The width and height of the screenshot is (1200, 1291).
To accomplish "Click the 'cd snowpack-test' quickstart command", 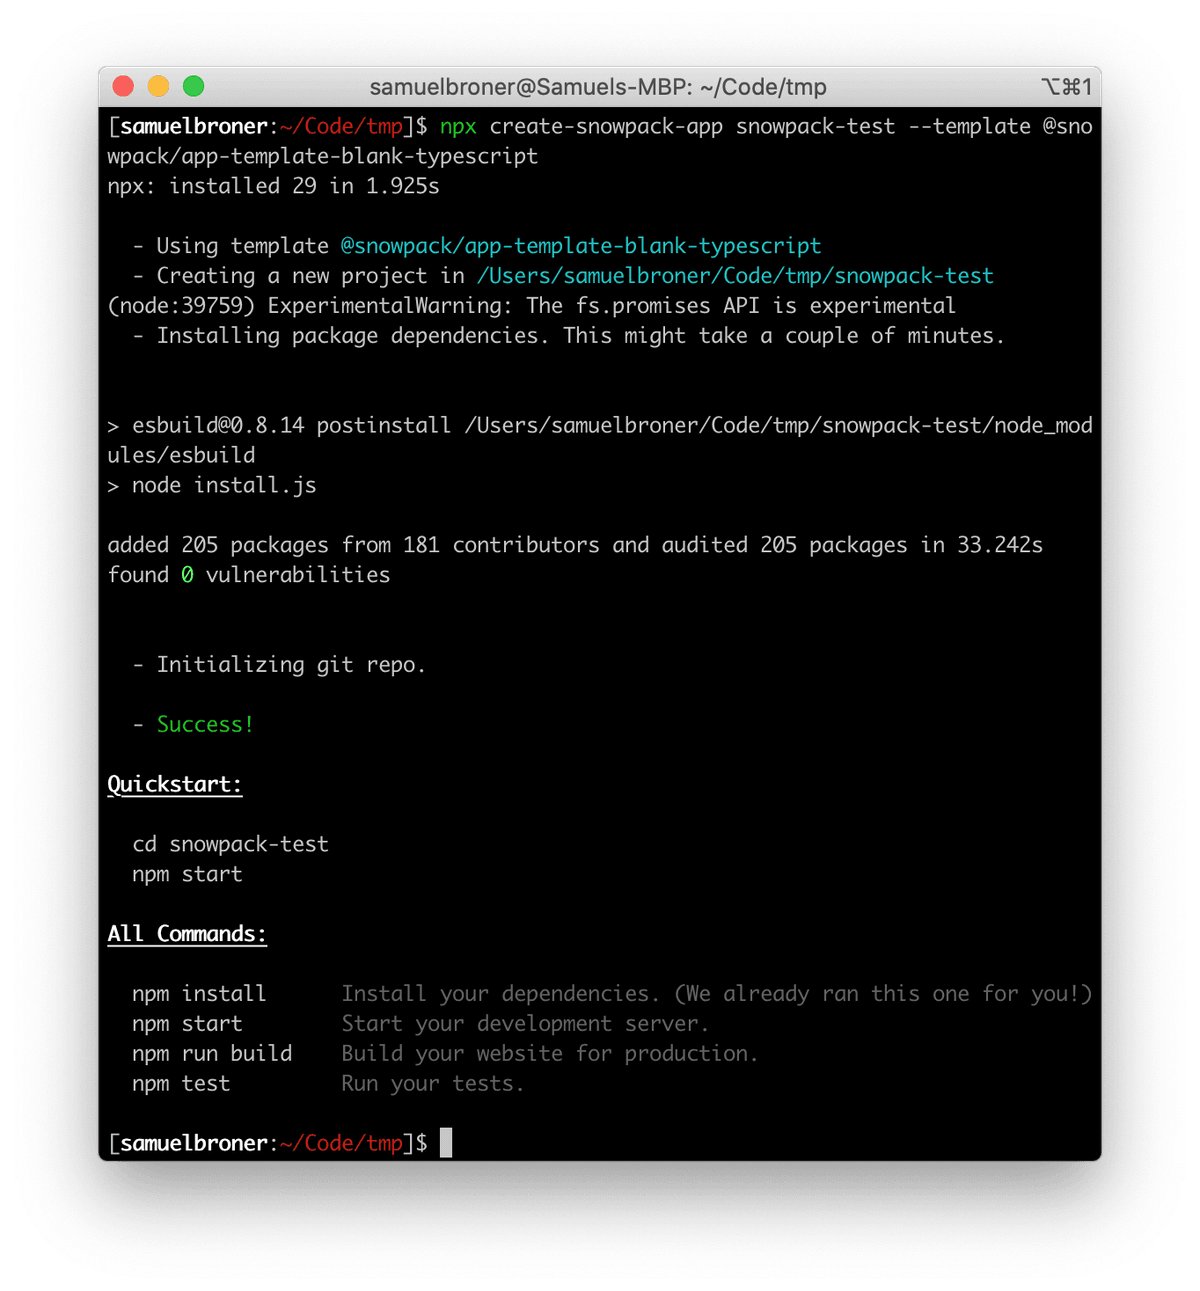I will tap(230, 844).
